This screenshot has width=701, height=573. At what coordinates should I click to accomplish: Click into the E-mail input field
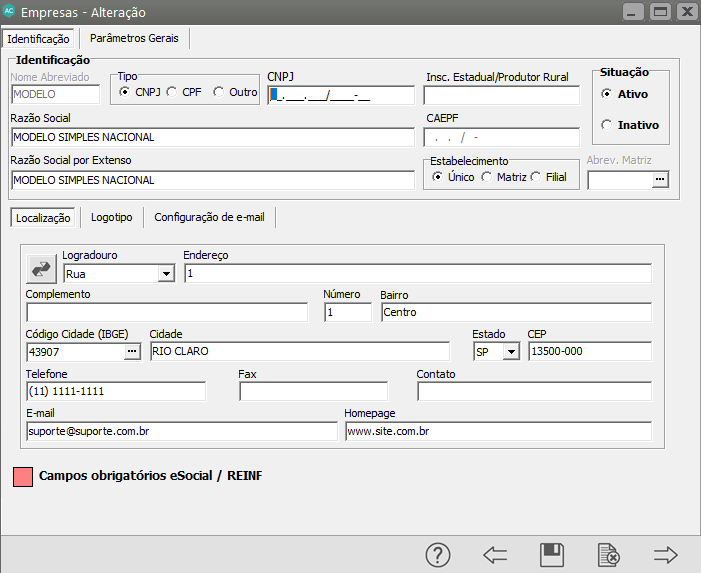[182, 431]
